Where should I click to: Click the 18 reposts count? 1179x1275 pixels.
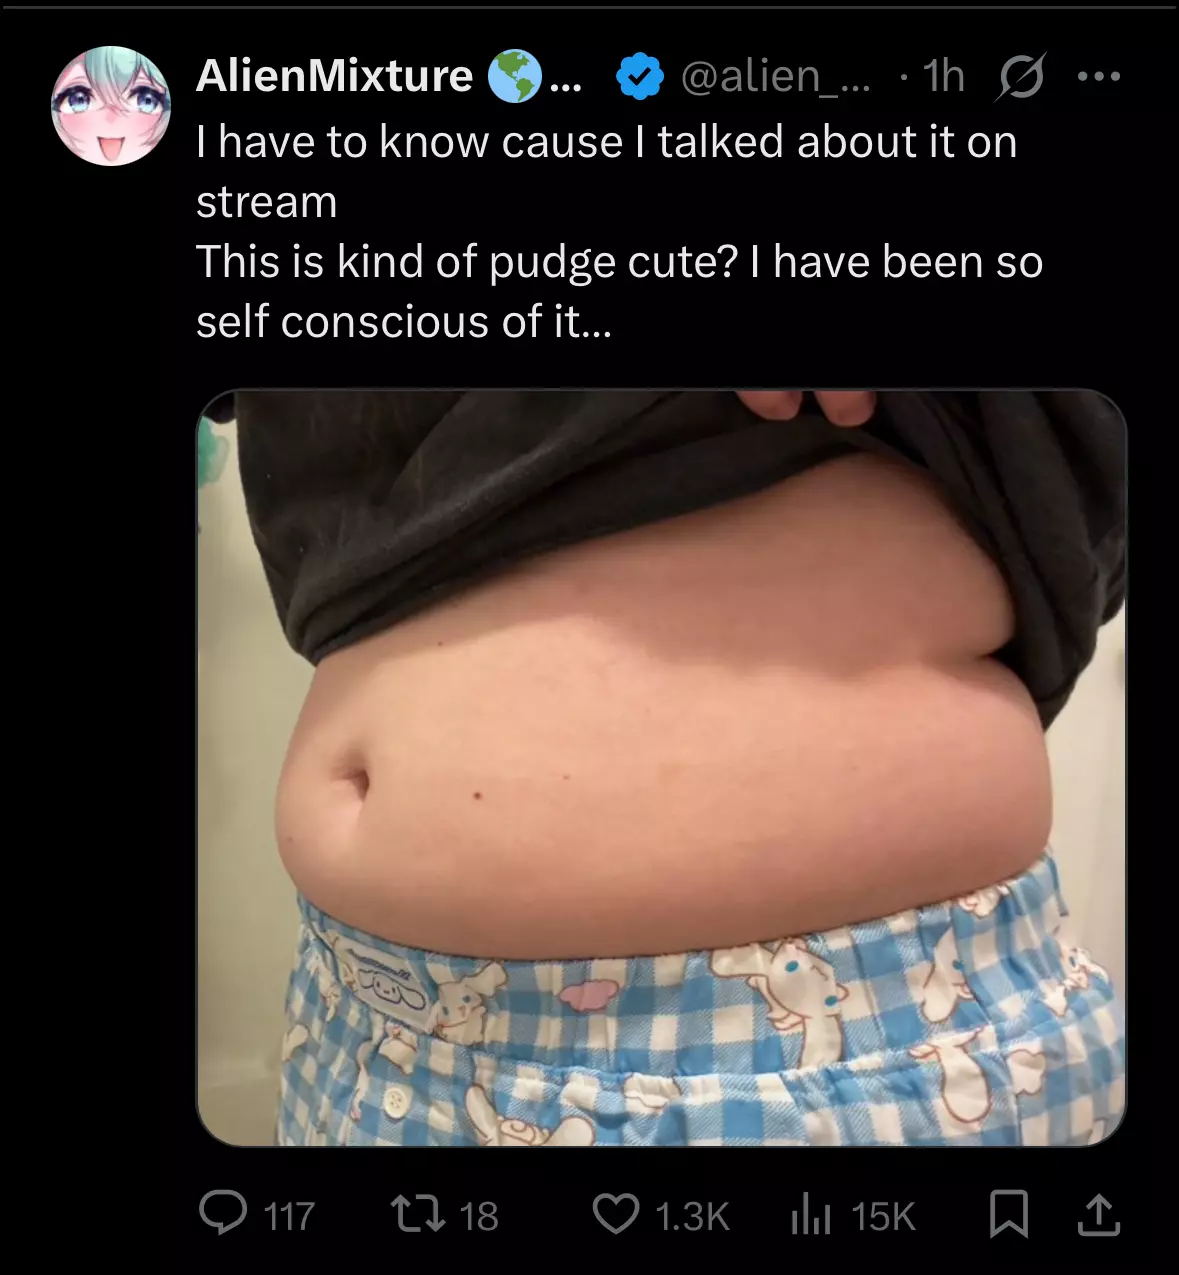[478, 1216]
